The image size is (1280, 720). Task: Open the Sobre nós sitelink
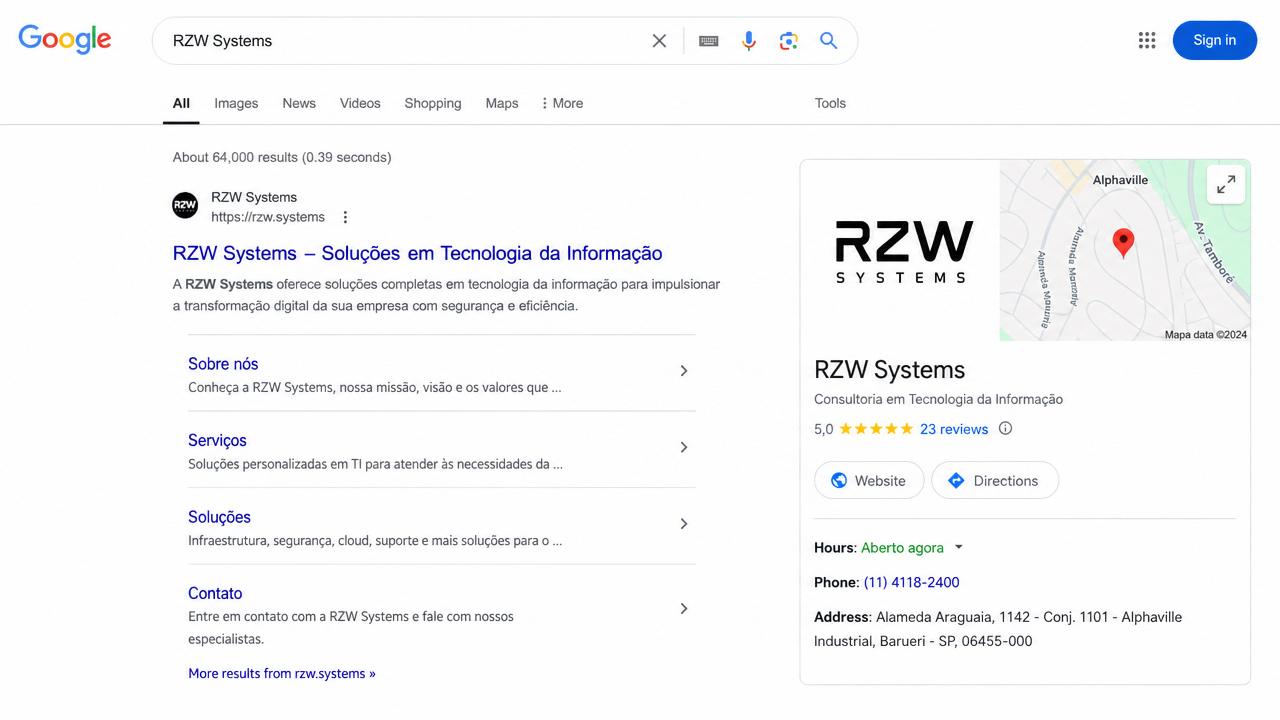click(x=223, y=364)
